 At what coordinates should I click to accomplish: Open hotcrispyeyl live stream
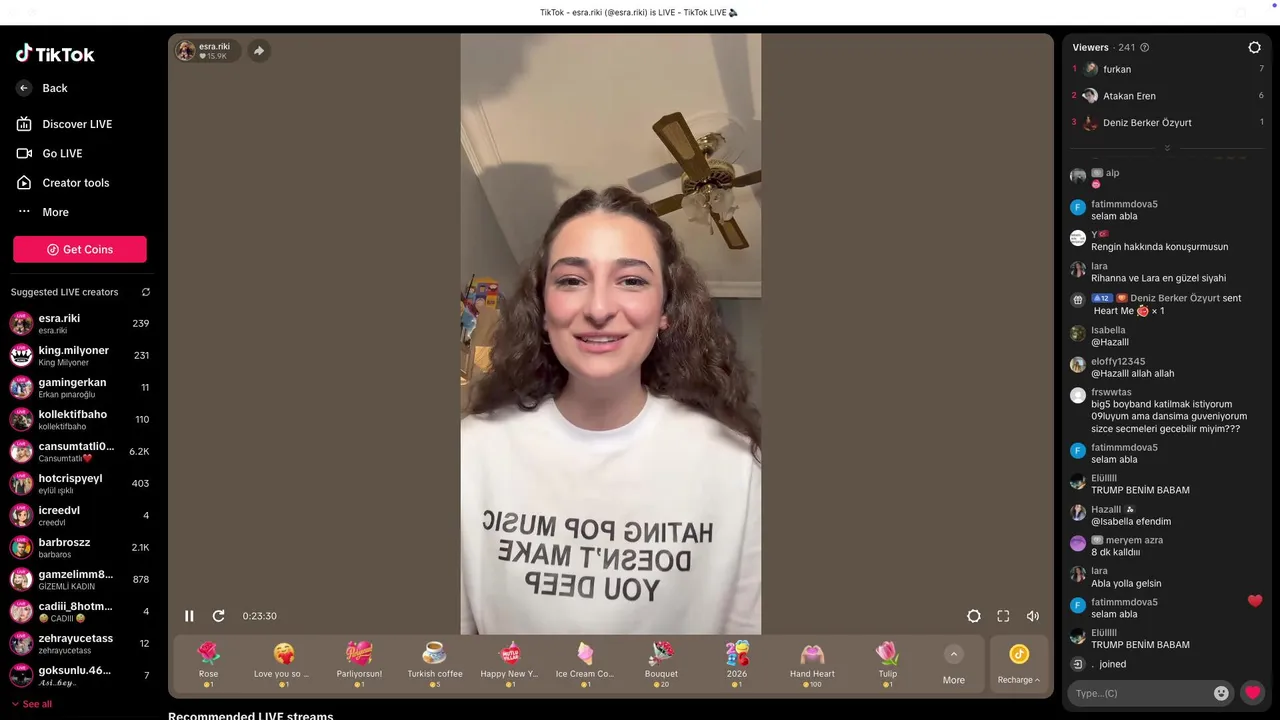(80, 483)
